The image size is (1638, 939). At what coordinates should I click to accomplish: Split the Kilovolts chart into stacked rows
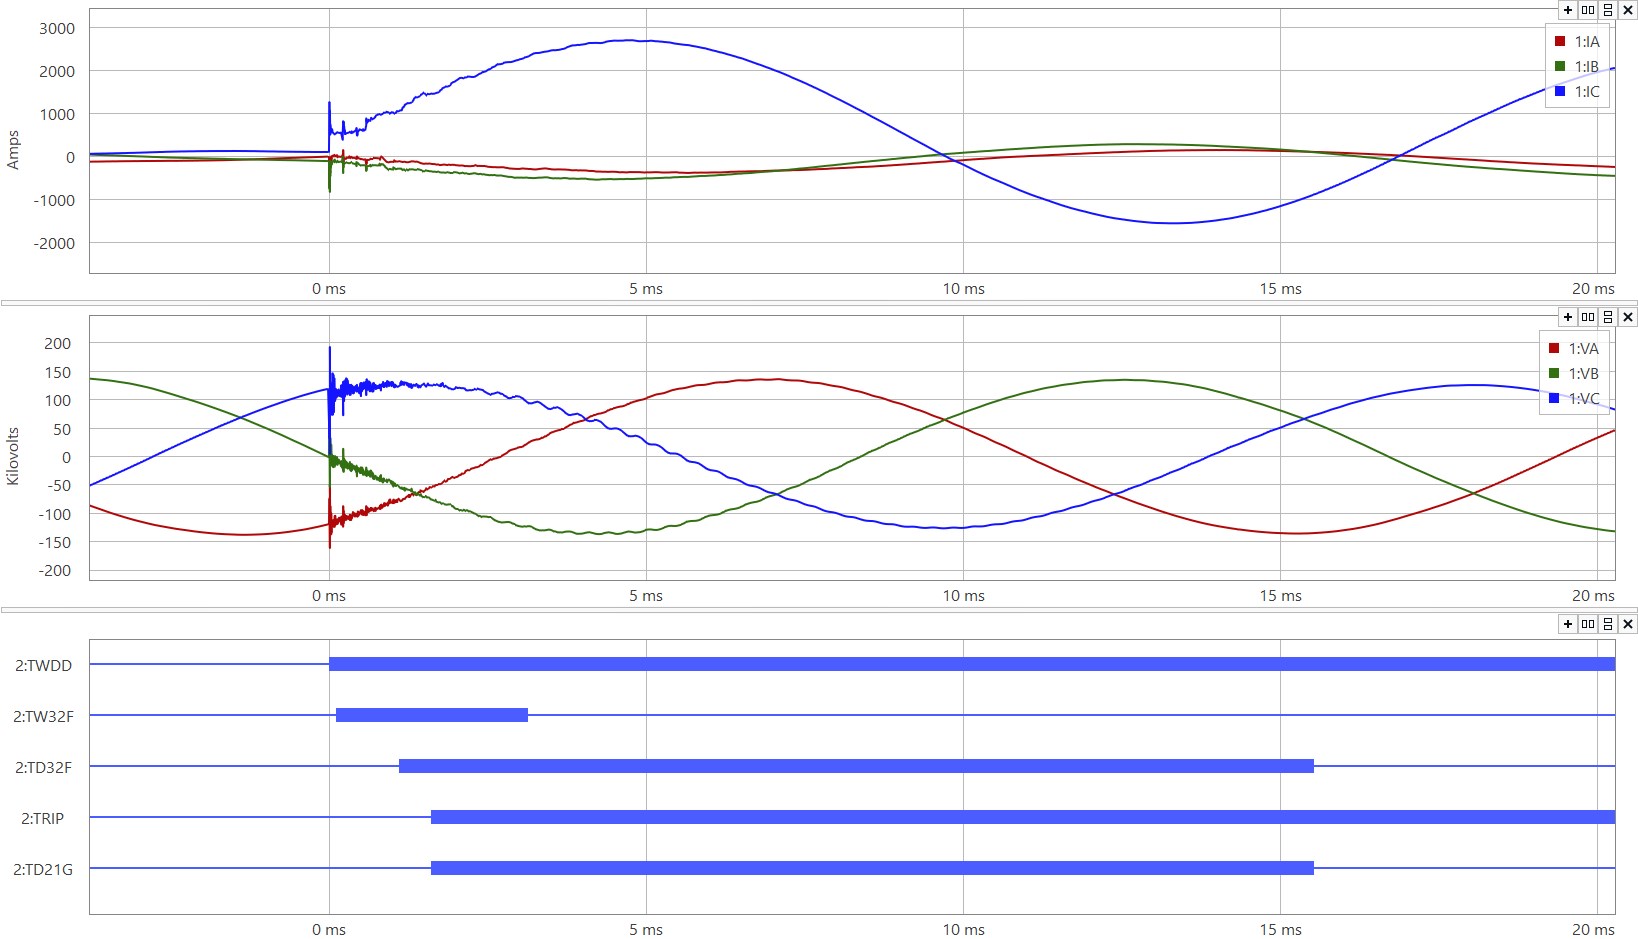click(1608, 317)
